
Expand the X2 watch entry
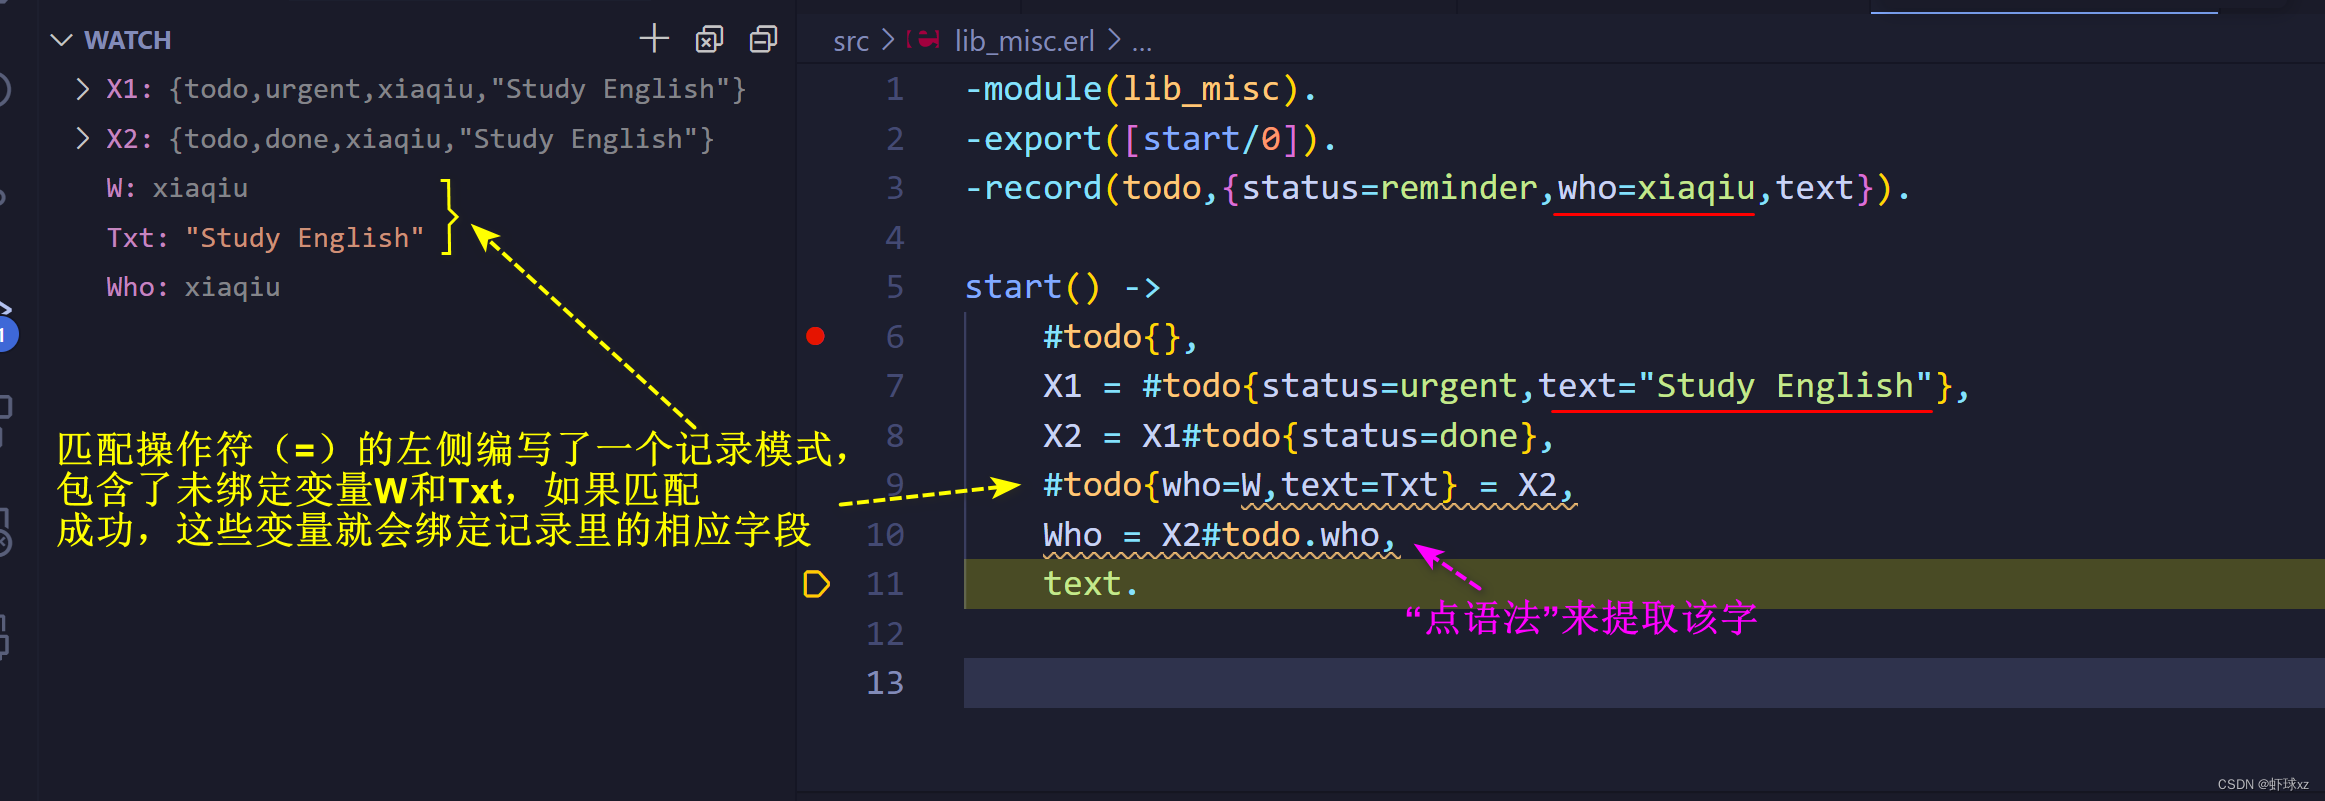tap(83, 139)
